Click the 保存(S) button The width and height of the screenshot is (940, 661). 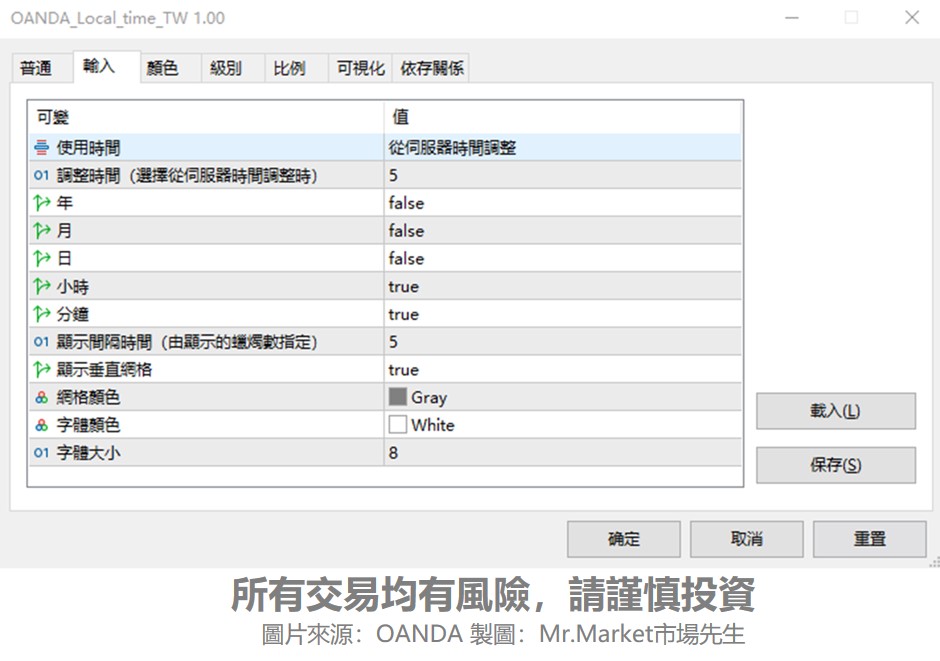836,465
